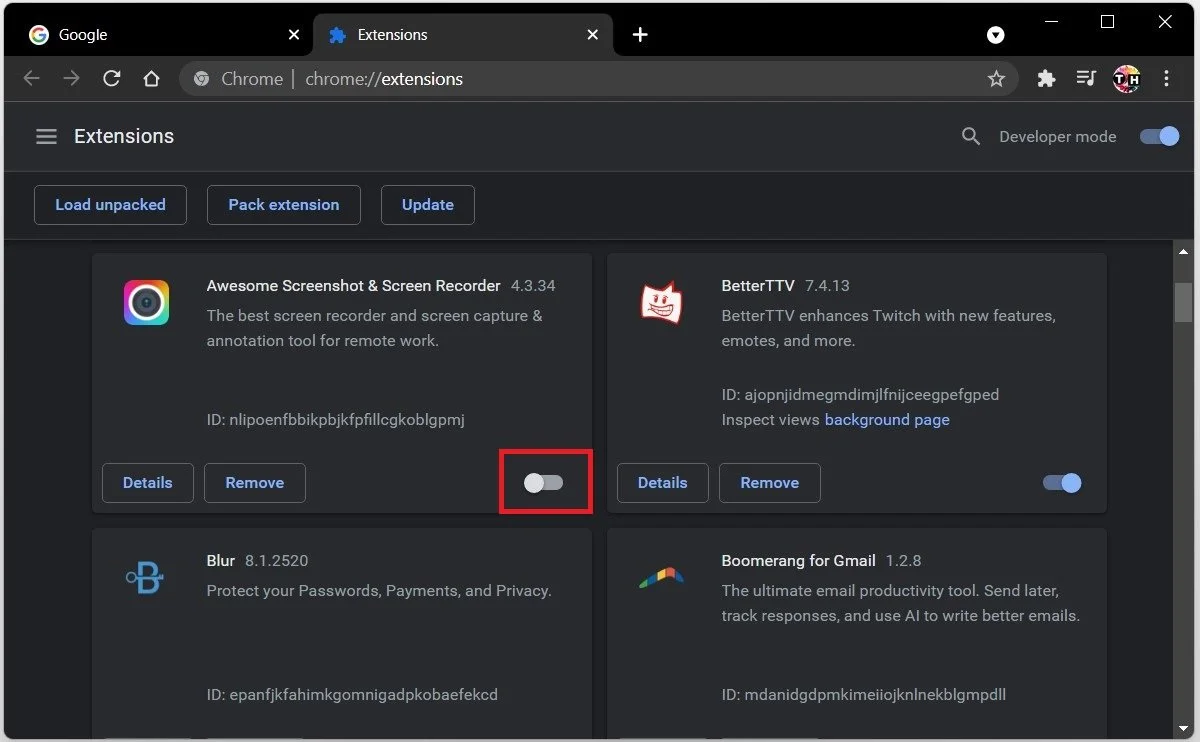Click the BetterTTV ID text
Image resolution: width=1200 pixels, height=742 pixels.
[x=860, y=395]
